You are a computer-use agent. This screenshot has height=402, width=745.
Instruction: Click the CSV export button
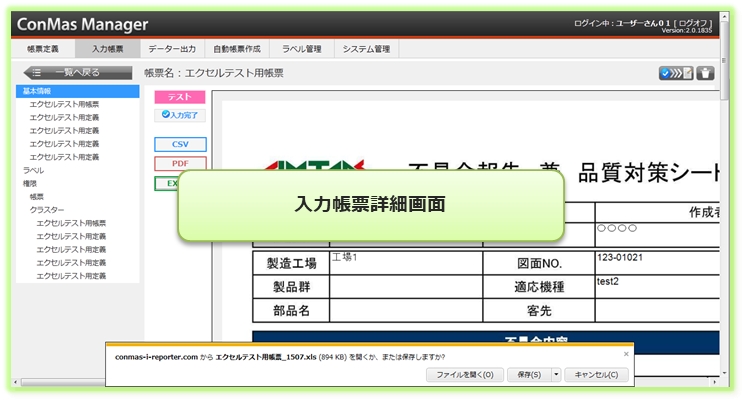[180, 144]
